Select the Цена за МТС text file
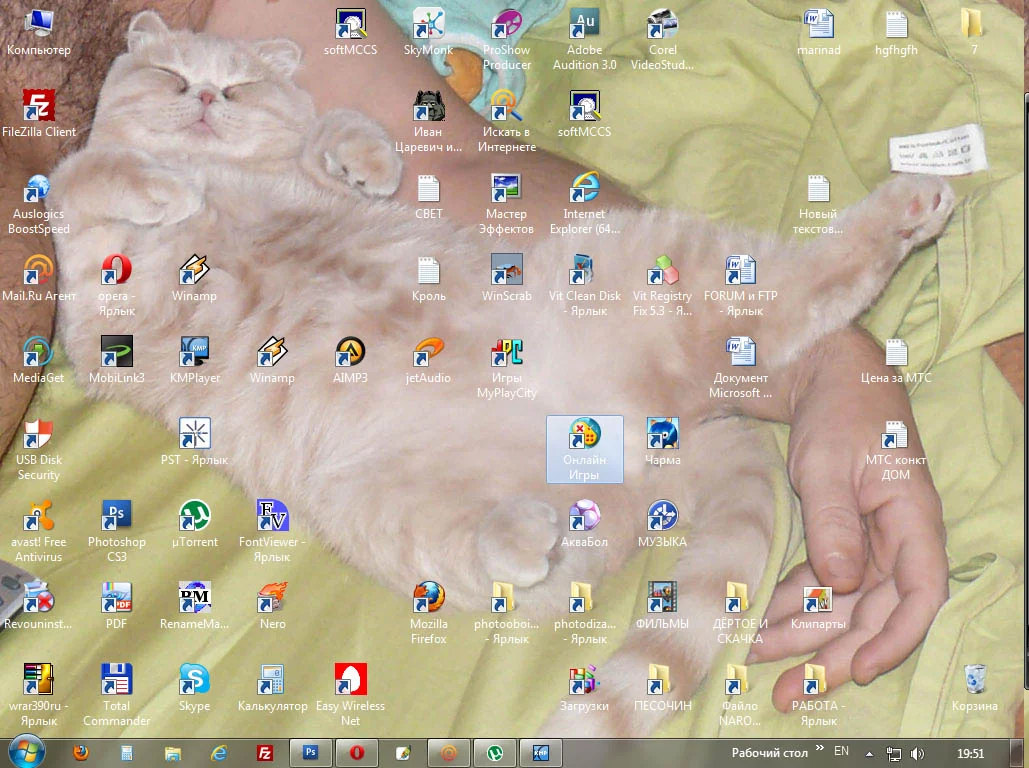 click(896, 360)
